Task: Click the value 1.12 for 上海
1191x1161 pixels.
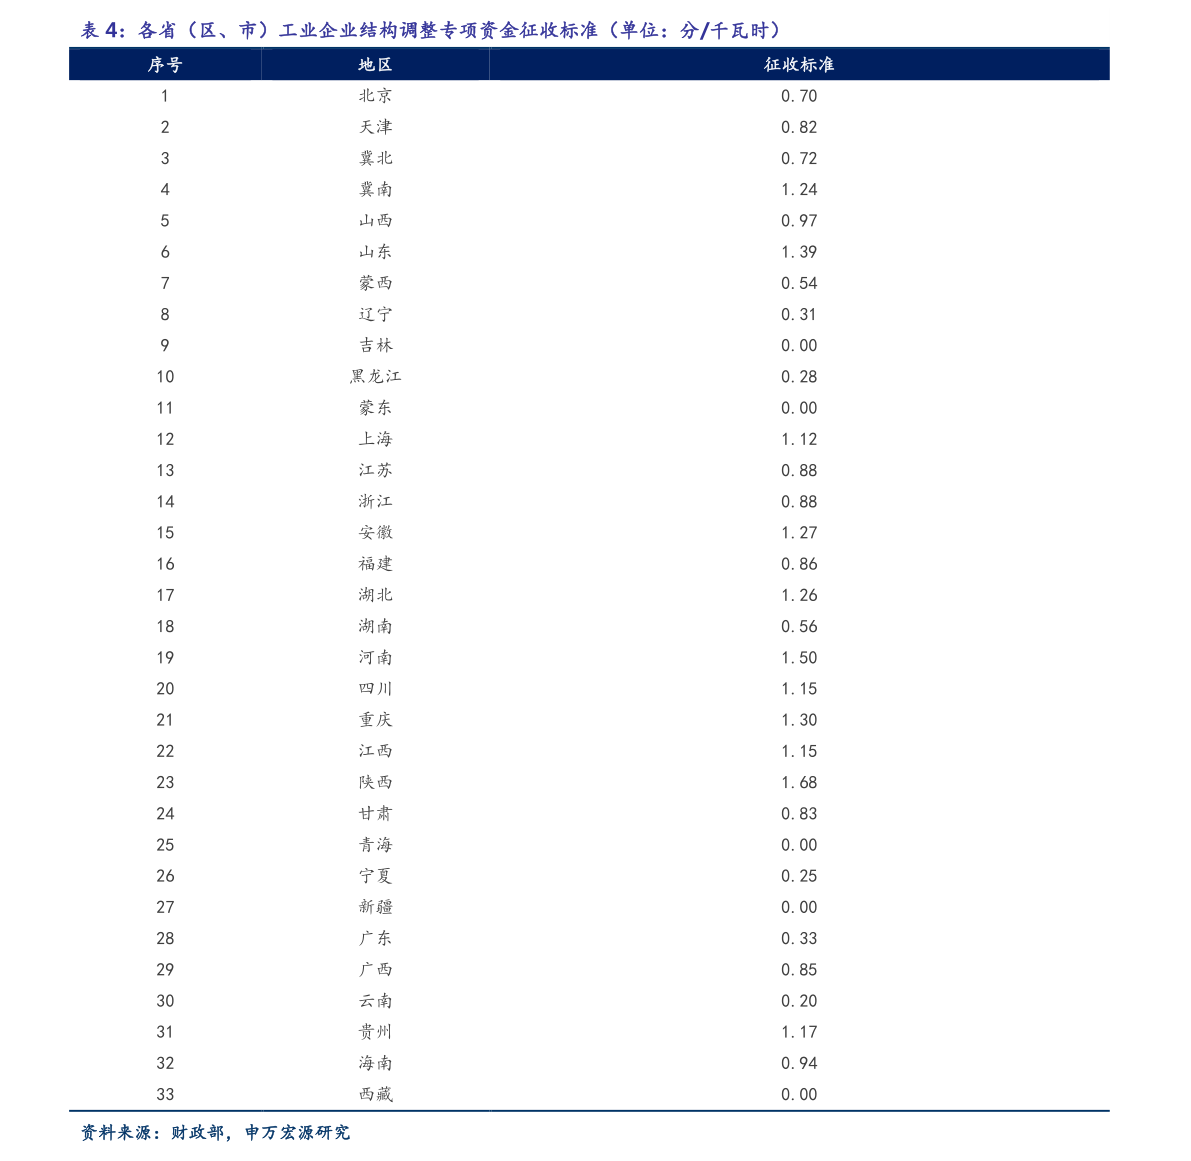Action: pyautogui.click(x=799, y=439)
